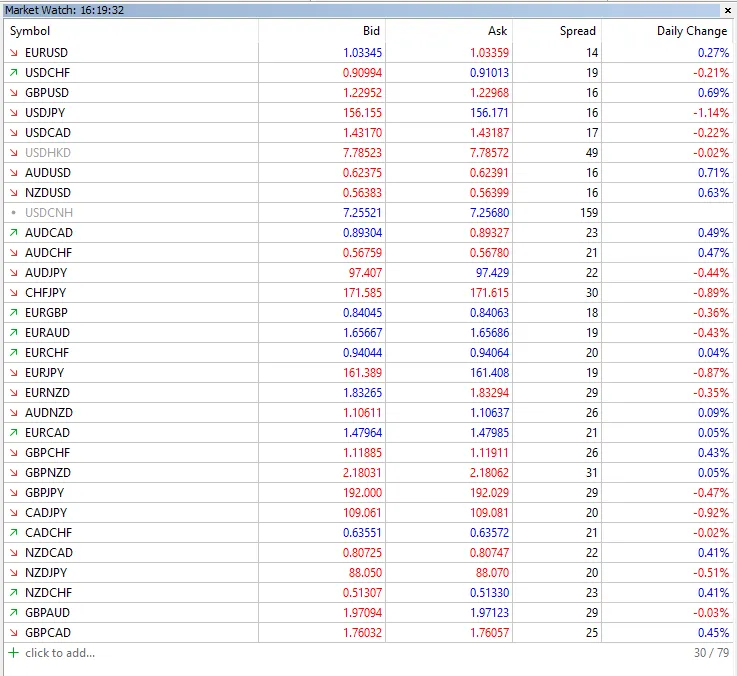The width and height of the screenshot is (737, 676).
Task: Sort by the Symbol column header
Action: point(30,31)
